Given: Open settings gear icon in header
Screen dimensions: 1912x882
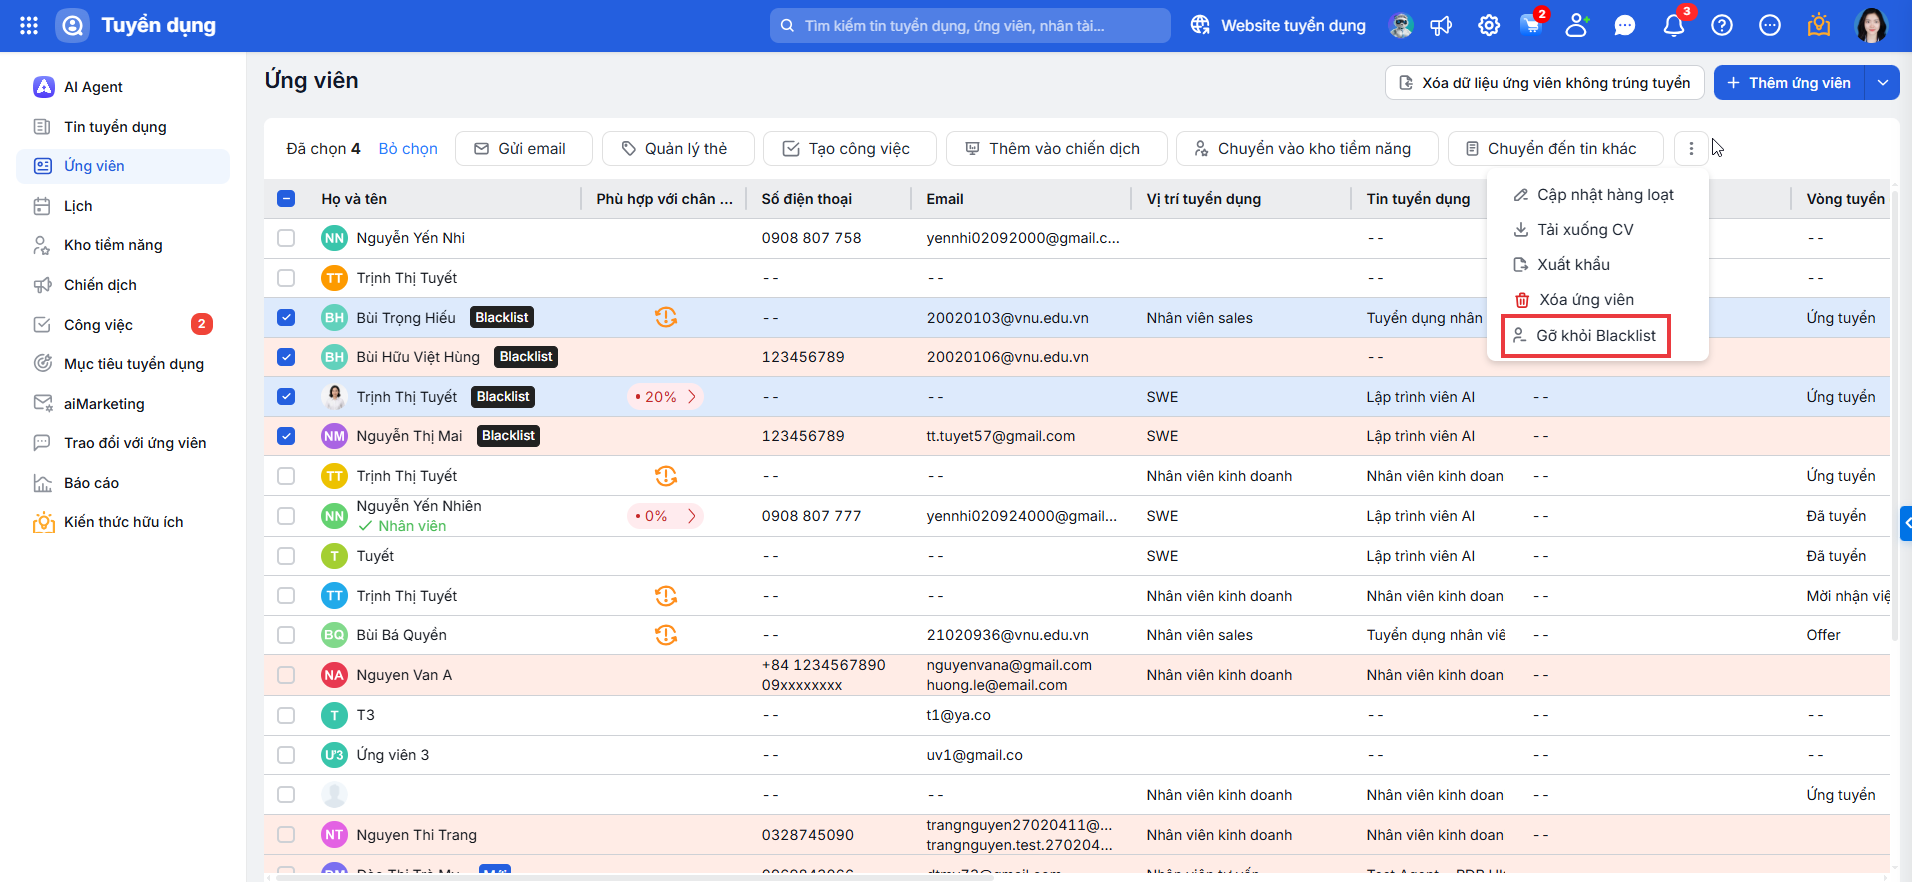Looking at the screenshot, I should (x=1489, y=26).
